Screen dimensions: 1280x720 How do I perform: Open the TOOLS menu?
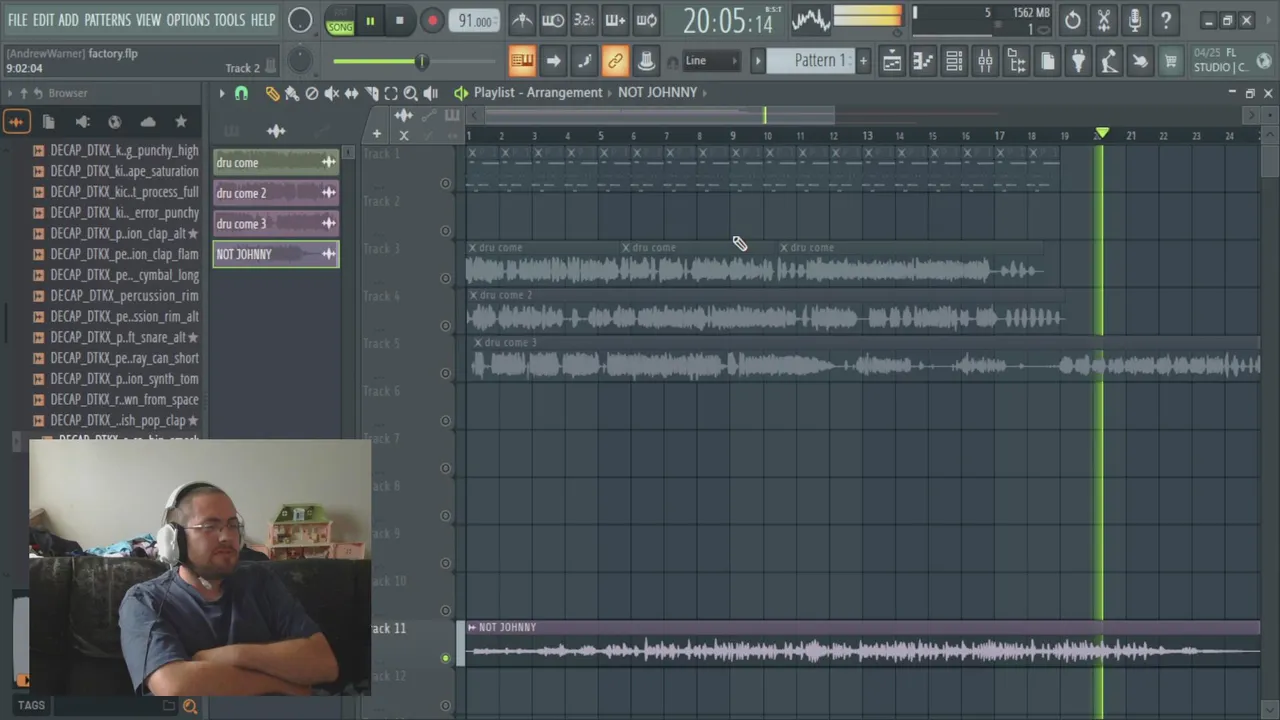click(x=229, y=20)
